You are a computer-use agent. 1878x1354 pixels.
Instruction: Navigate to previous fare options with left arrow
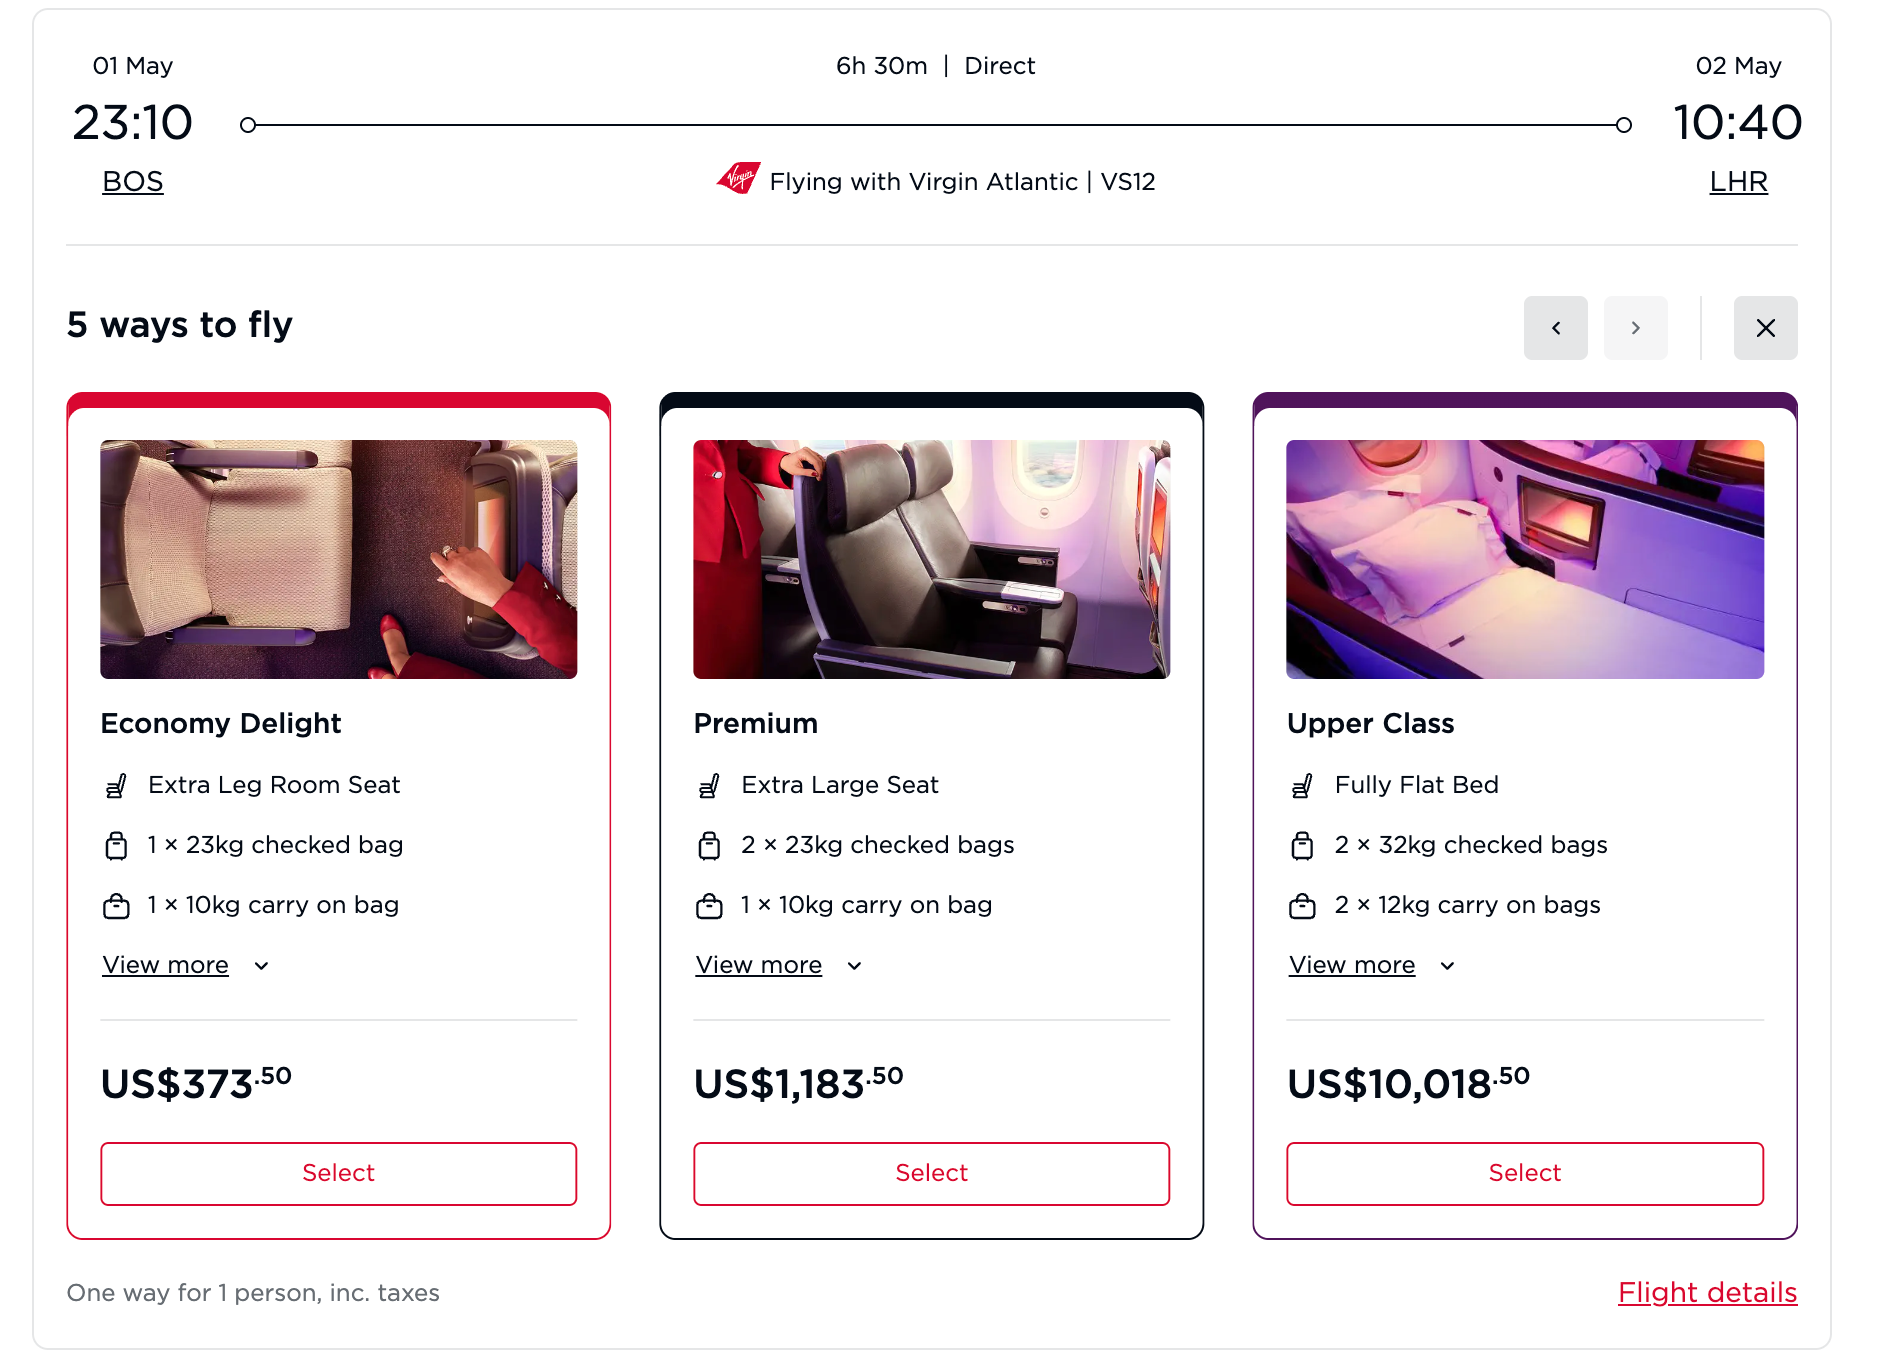(1555, 328)
